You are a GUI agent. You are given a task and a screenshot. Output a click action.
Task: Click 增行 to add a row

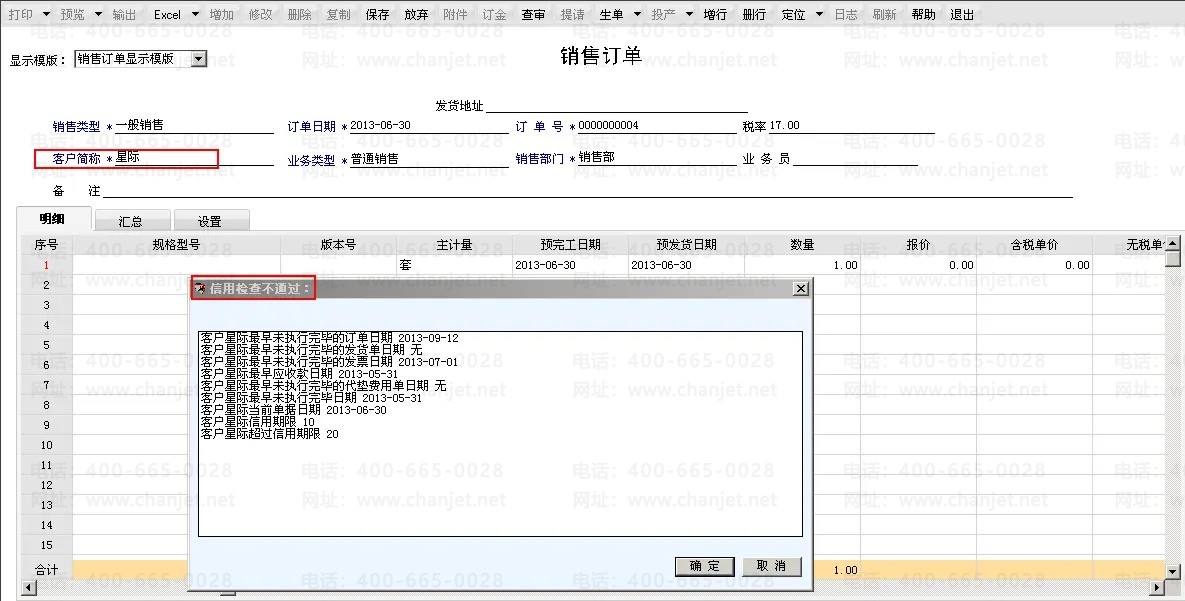coord(715,14)
